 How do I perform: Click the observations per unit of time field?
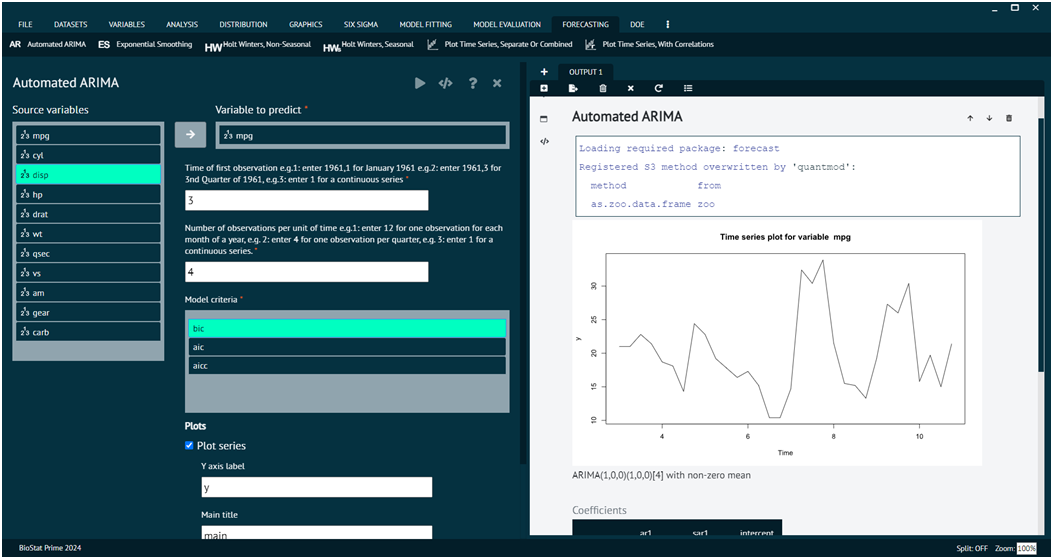(306, 272)
